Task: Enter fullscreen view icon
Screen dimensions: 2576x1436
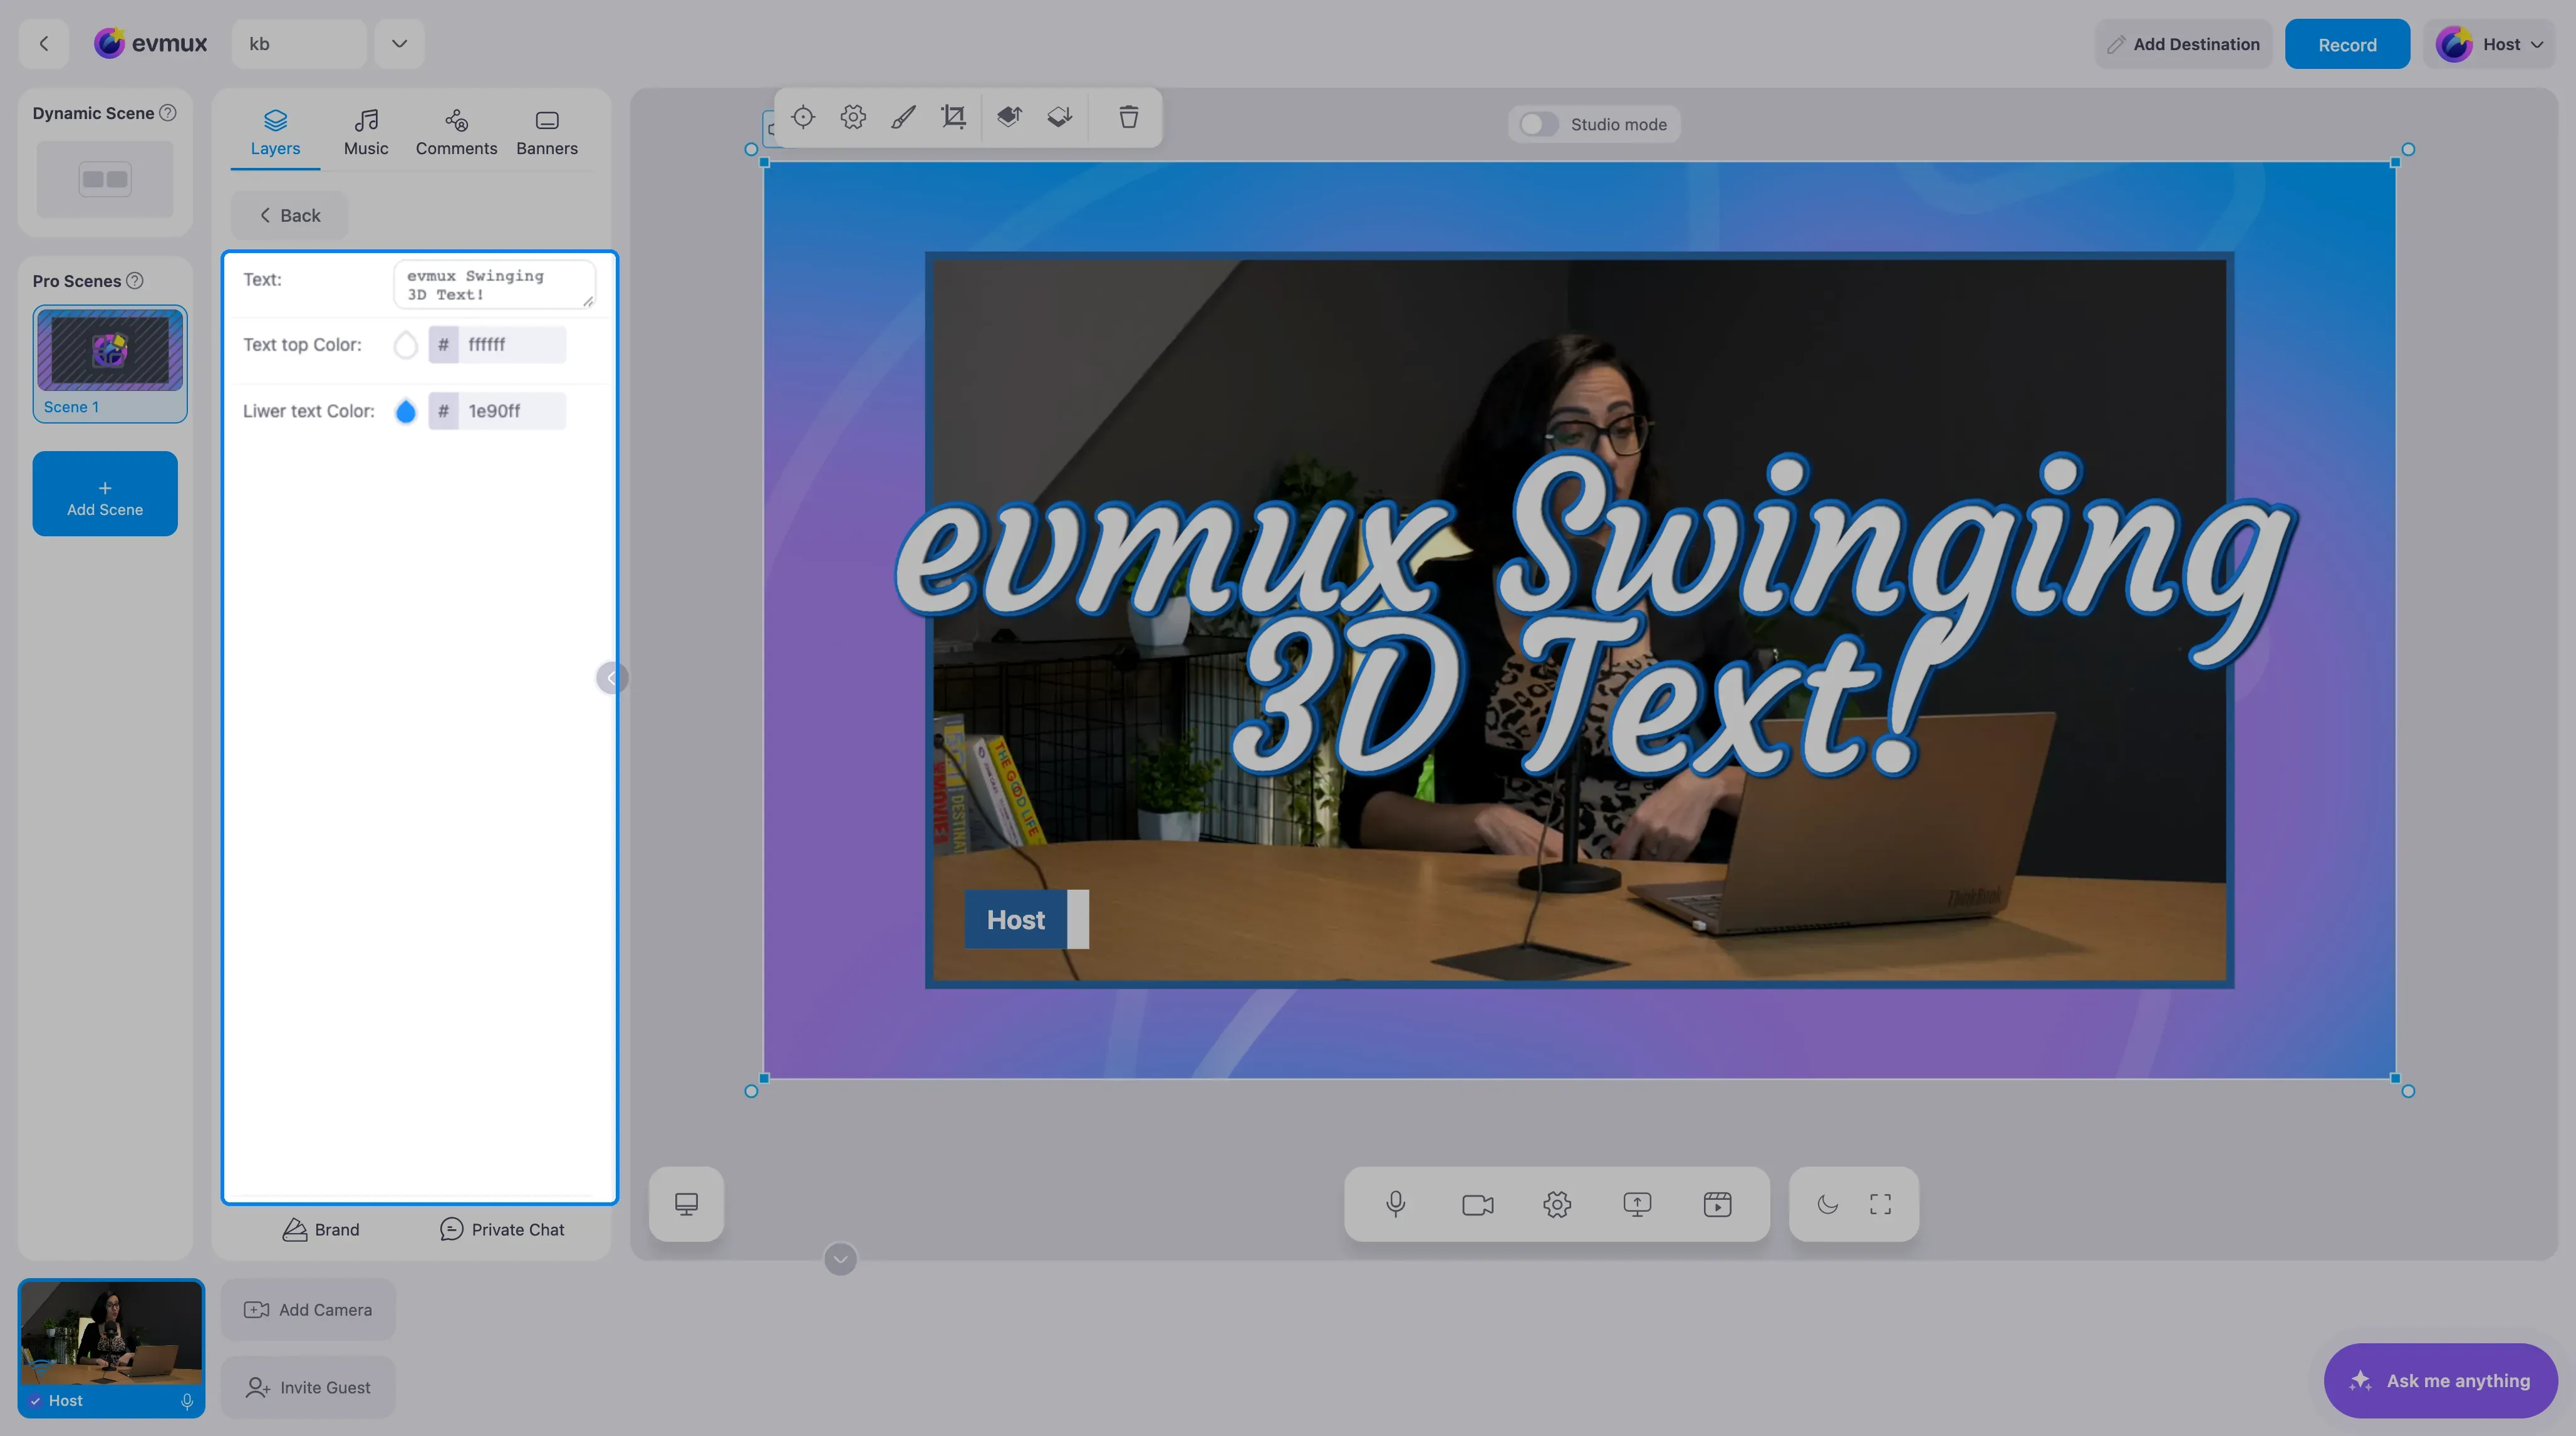Action: point(1880,1204)
